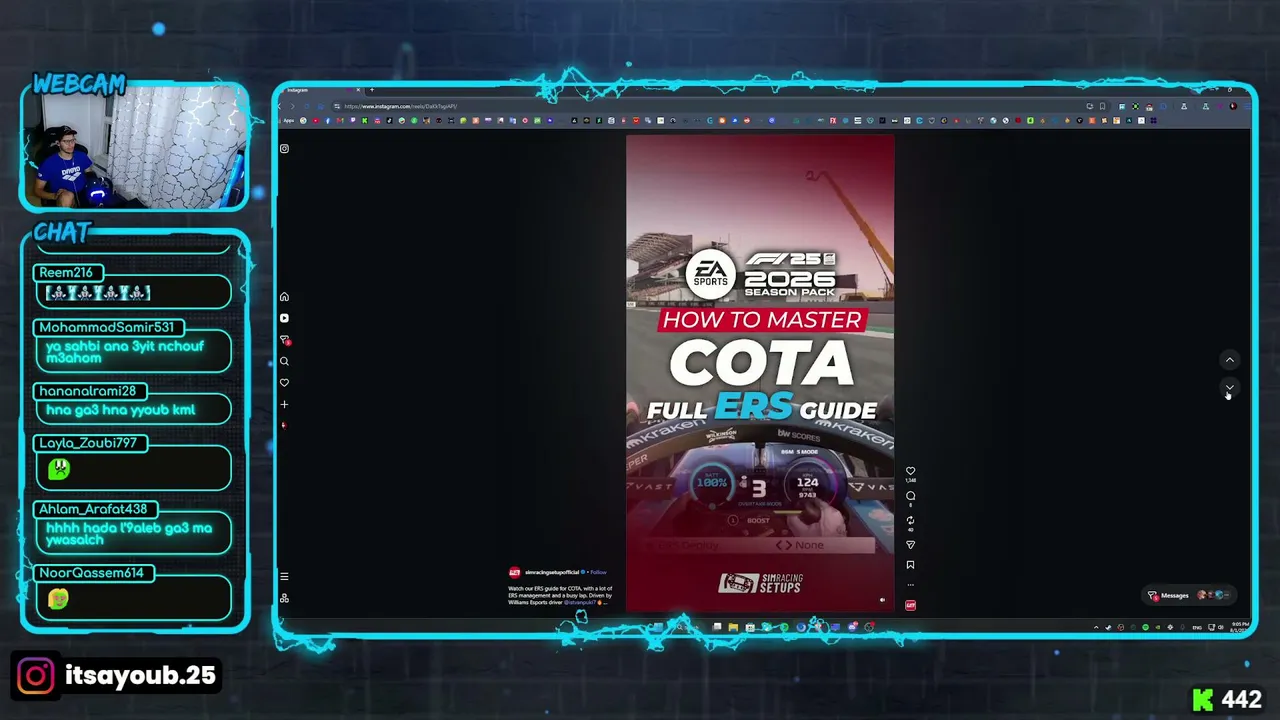Focus the instagram.com address bar

click(700, 106)
